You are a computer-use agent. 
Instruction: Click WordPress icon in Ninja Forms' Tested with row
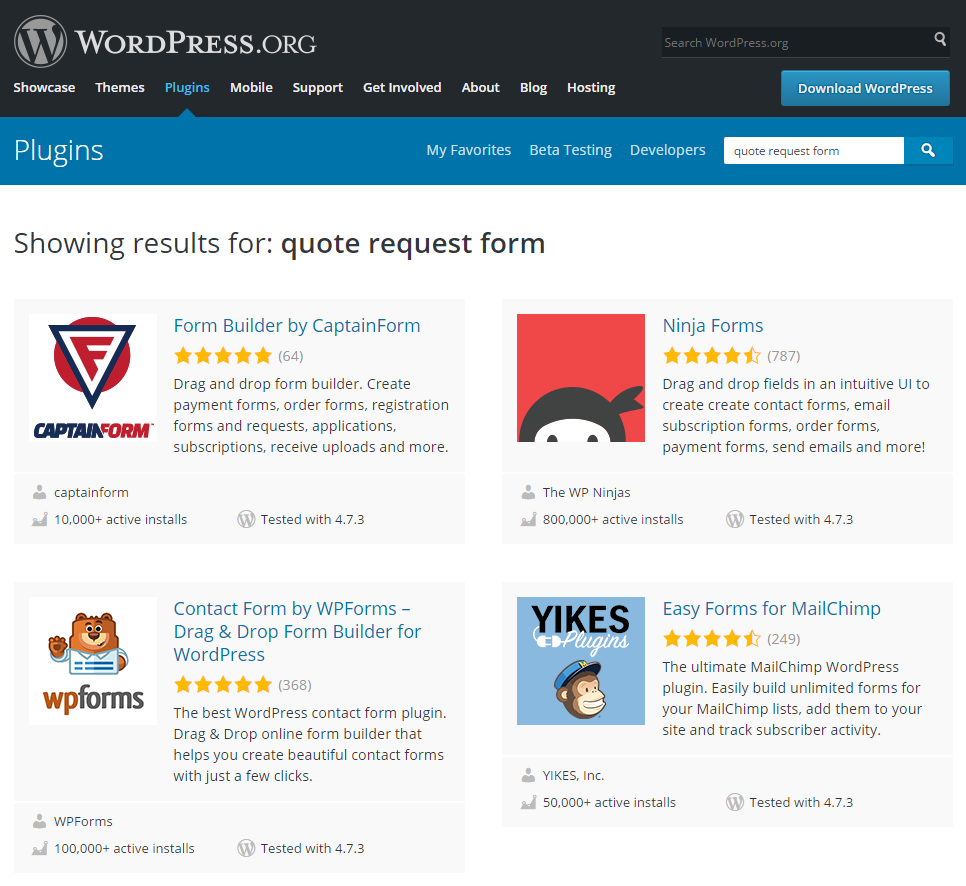click(735, 519)
